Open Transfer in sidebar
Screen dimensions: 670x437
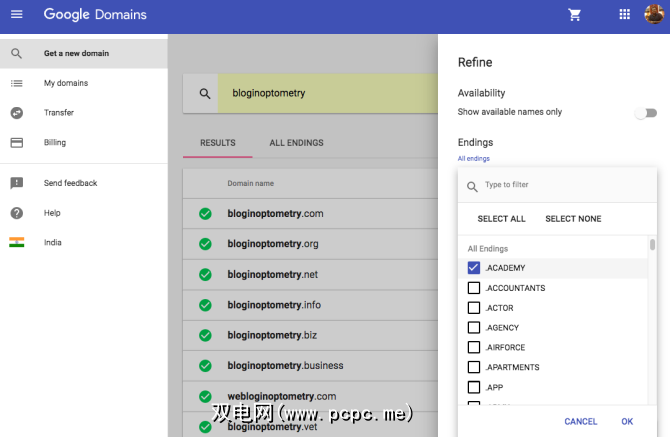[x=84, y=113]
